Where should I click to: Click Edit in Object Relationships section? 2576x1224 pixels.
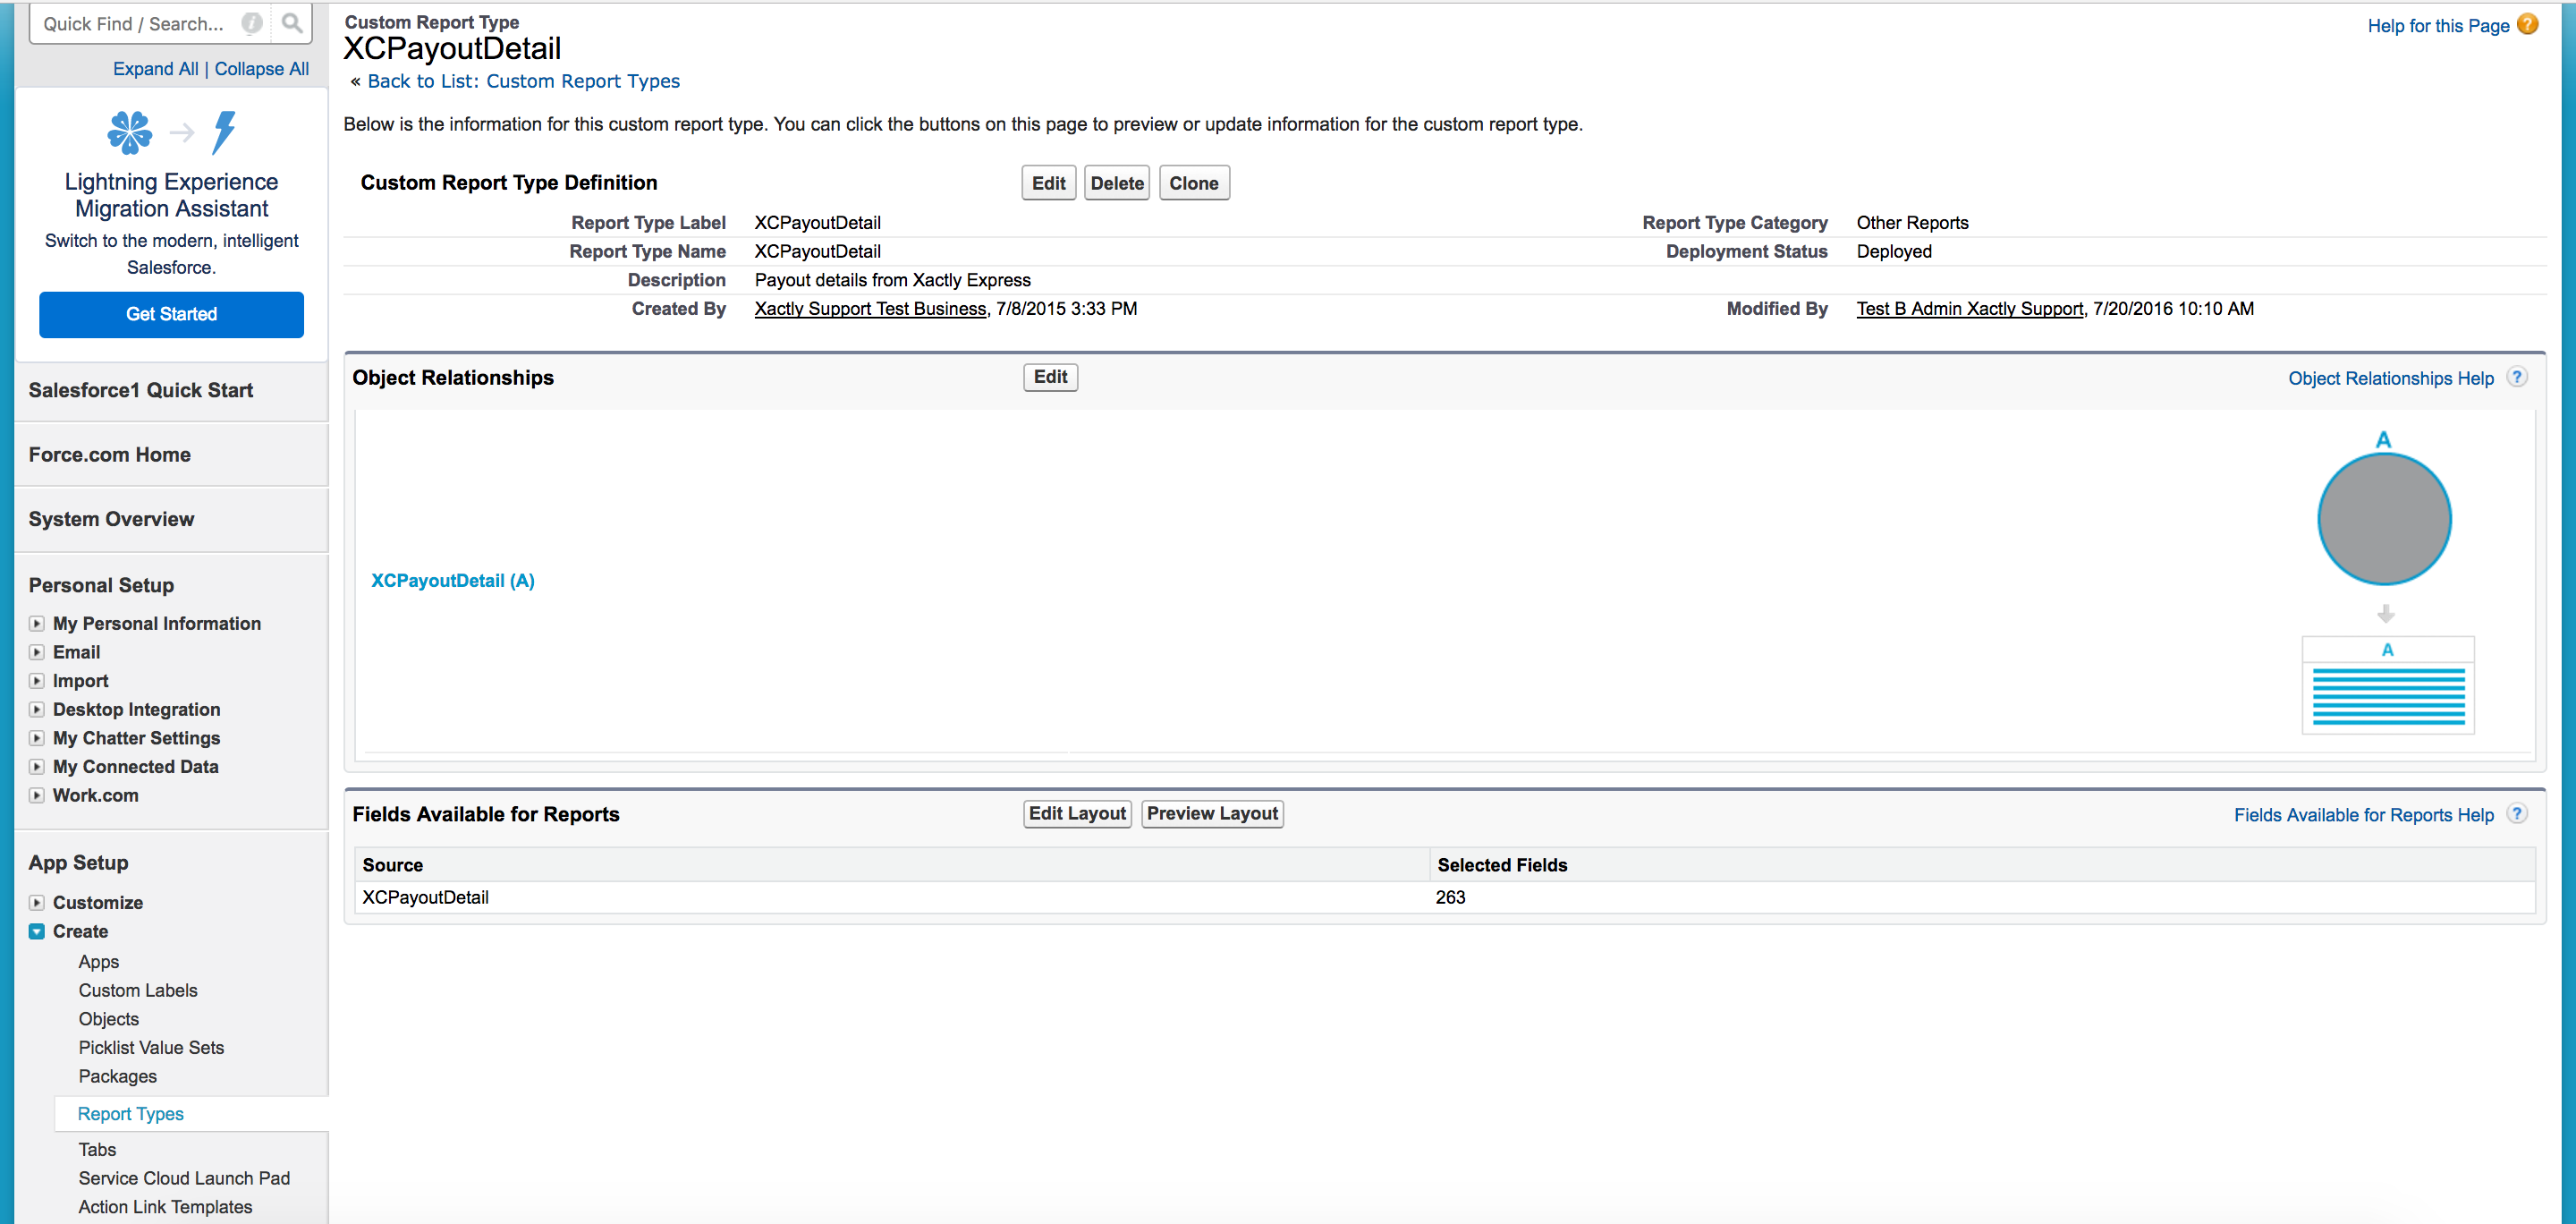tap(1050, 377)
